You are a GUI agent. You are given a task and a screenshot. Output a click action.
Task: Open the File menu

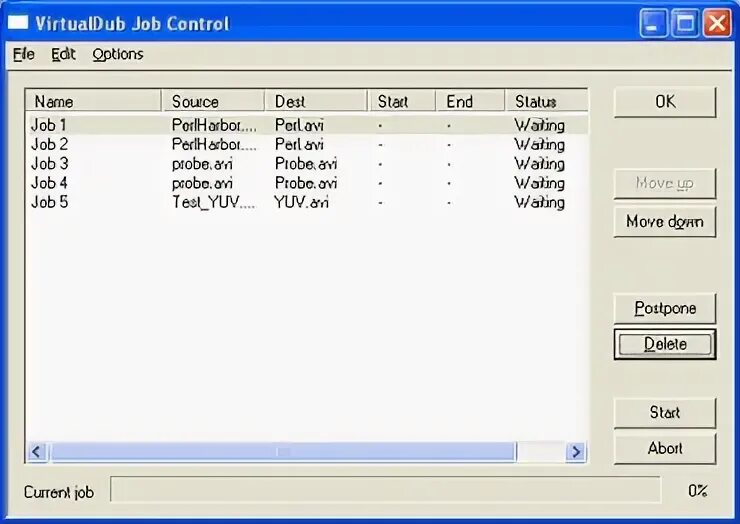24,54
